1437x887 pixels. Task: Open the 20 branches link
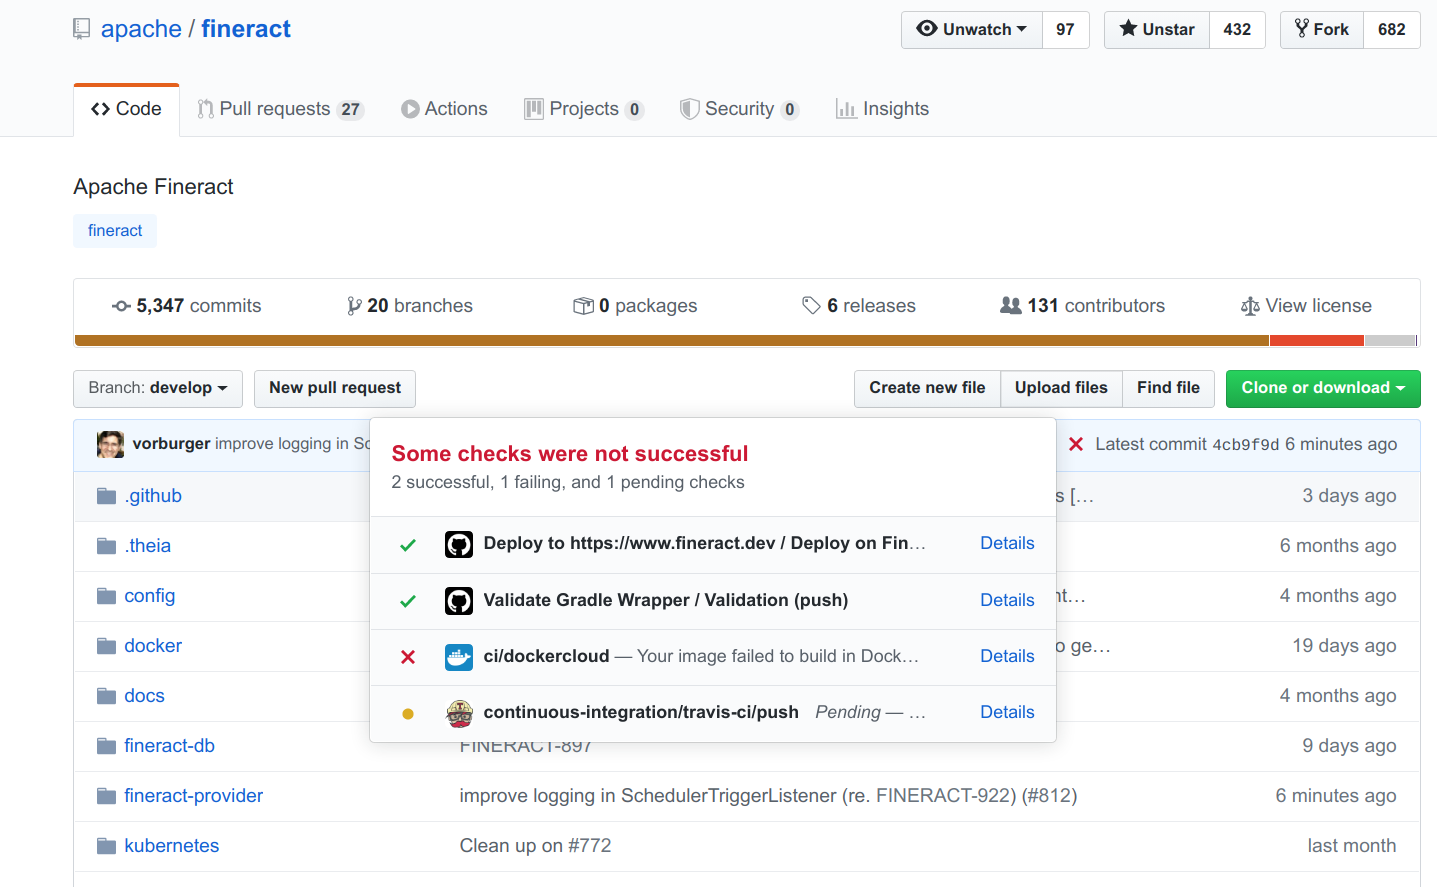[409, 306]
